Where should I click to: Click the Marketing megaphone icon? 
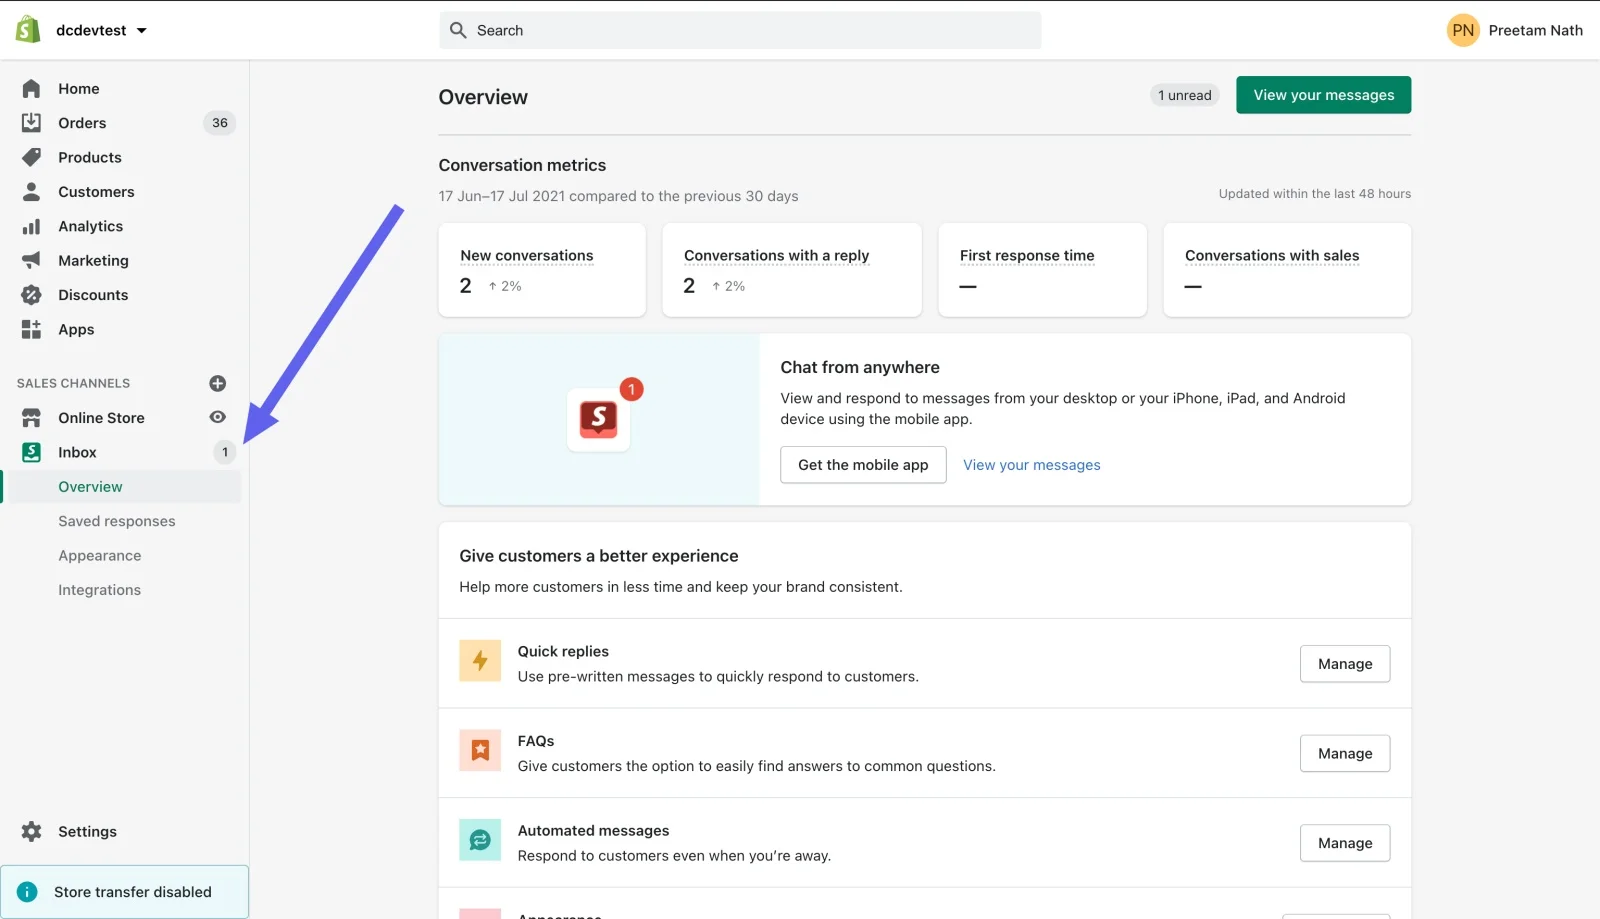tap(31, 260)
